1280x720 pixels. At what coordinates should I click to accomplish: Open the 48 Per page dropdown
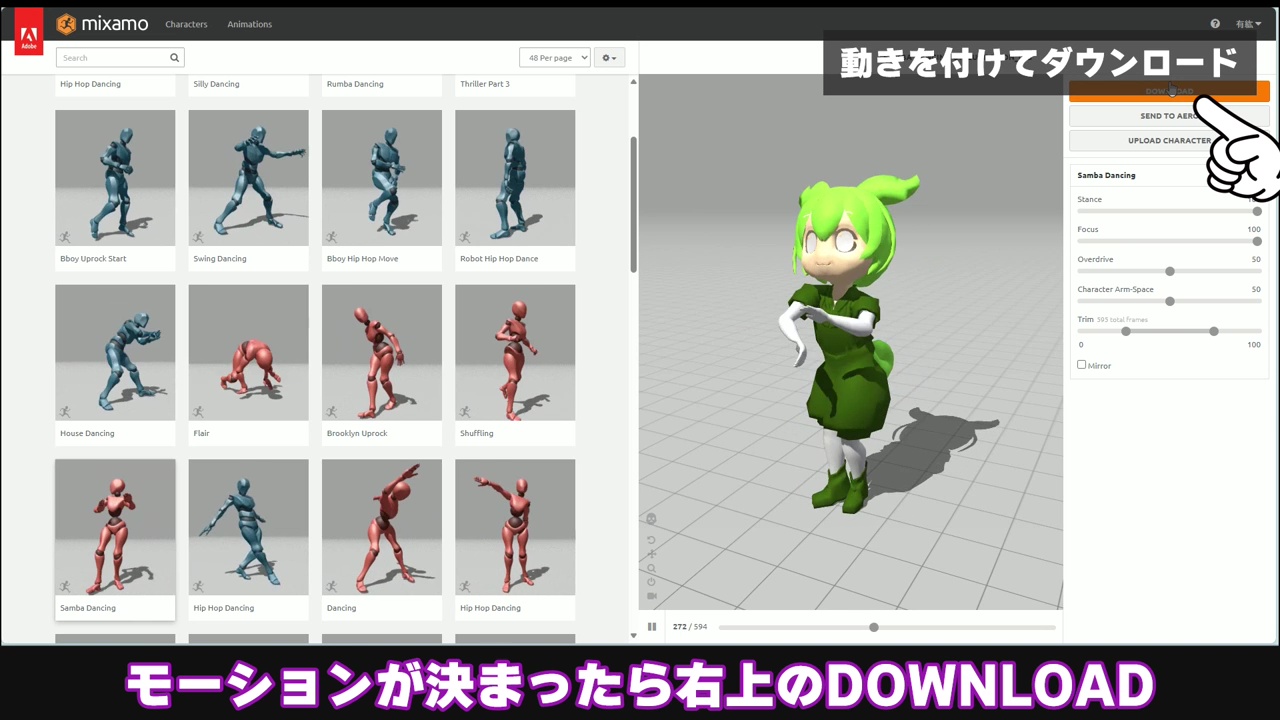point(555,58)
